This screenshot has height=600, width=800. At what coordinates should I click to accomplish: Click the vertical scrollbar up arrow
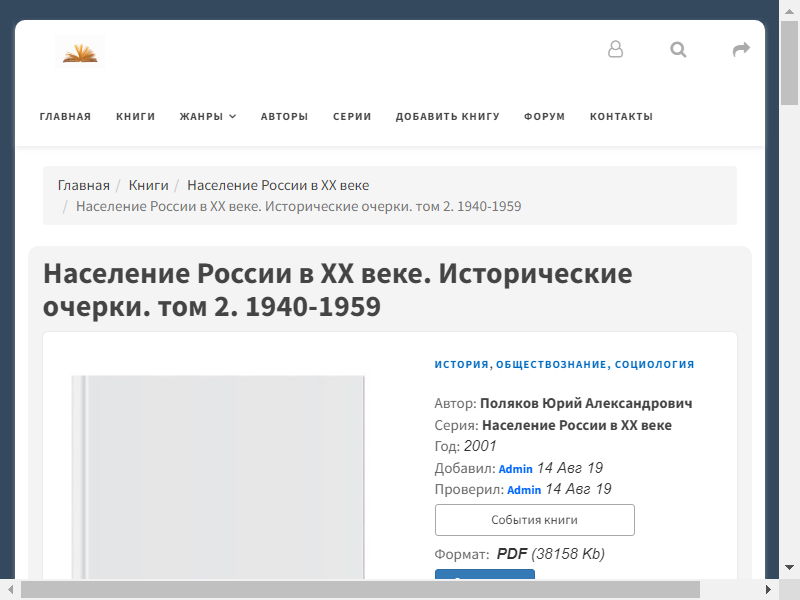pyautogui.click(x=789, y=10)
